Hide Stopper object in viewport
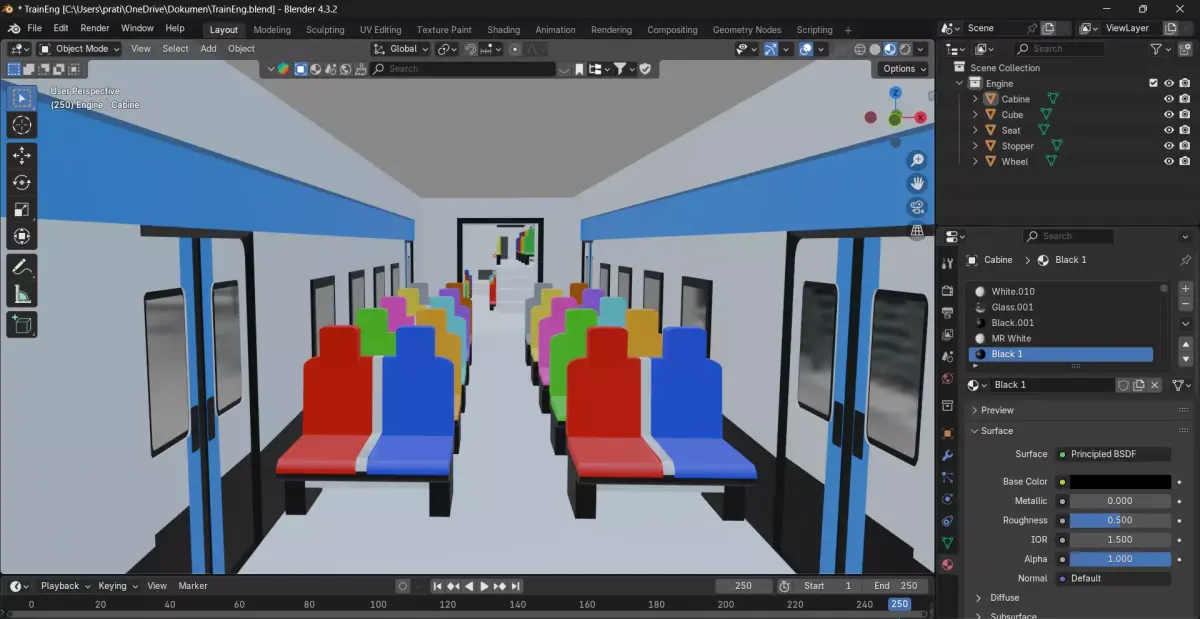The image size is (1200, 619). (1168, 146)
